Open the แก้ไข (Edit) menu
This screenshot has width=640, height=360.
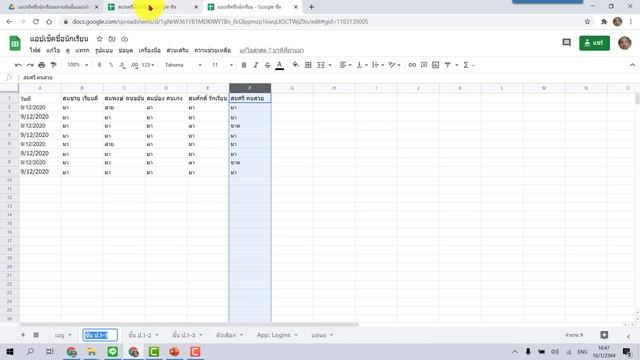click(x=53, y=50)
